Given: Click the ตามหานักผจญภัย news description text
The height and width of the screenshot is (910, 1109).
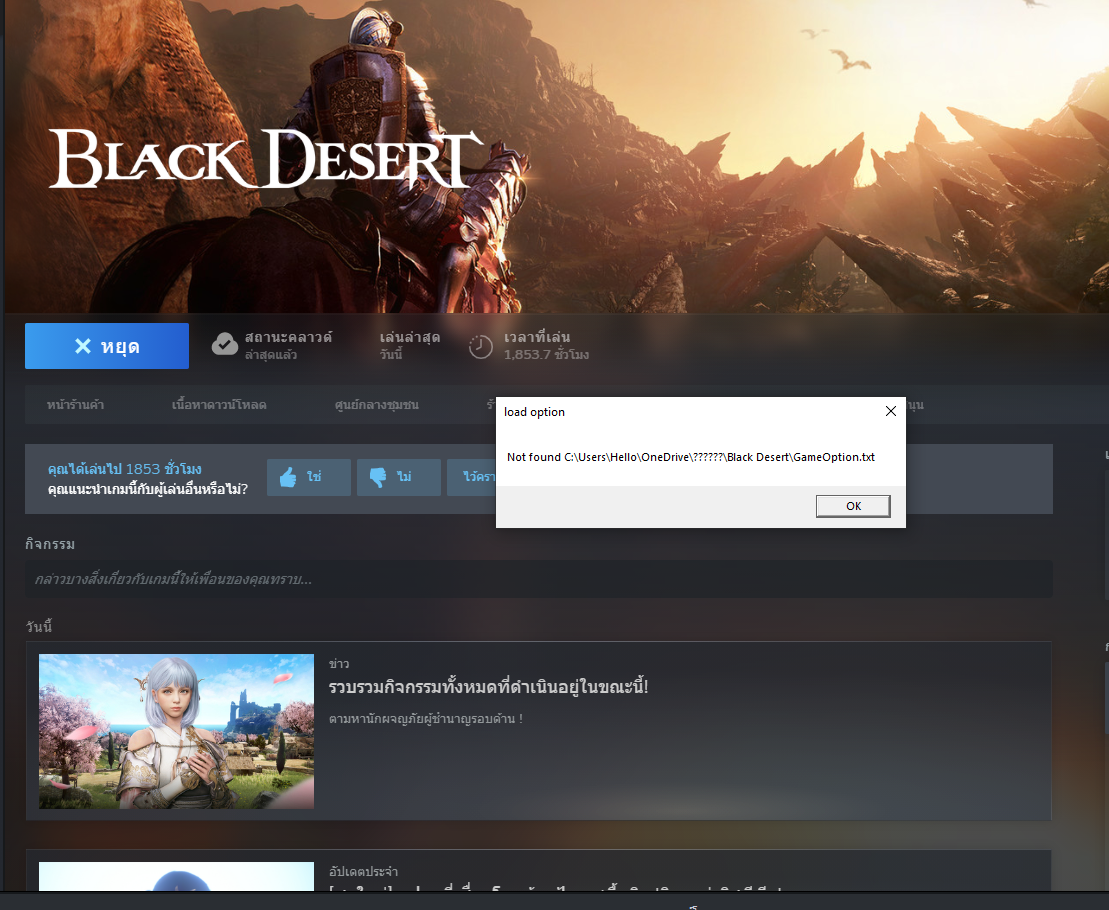Looking at the screenshot, I should click(426, 719).
